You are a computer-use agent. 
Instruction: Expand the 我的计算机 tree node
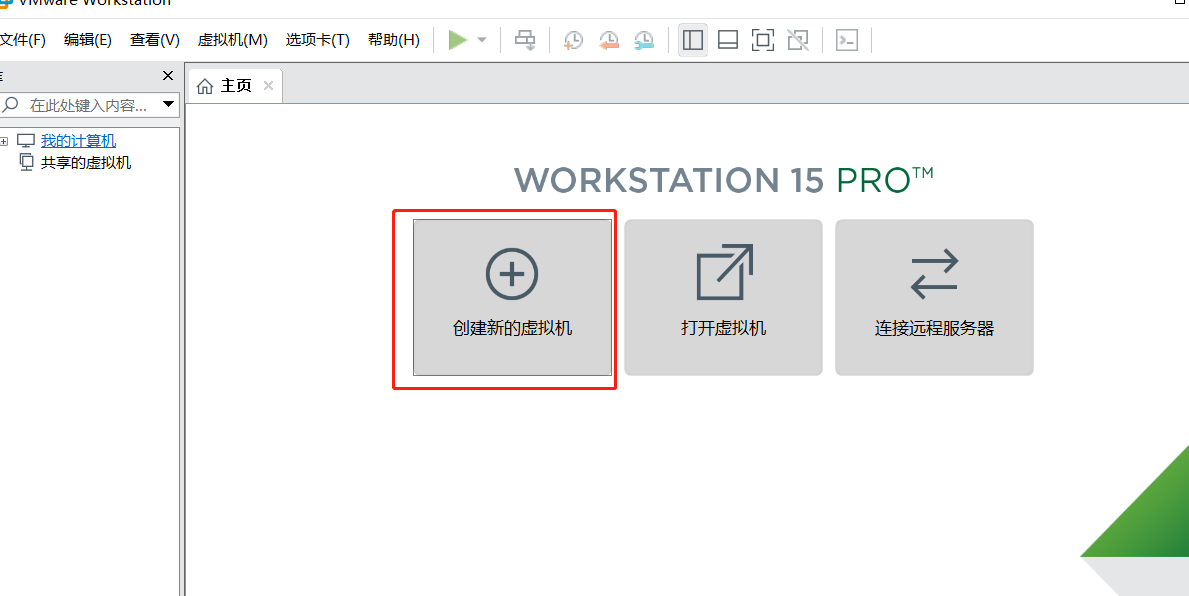[x=4, y=142]
